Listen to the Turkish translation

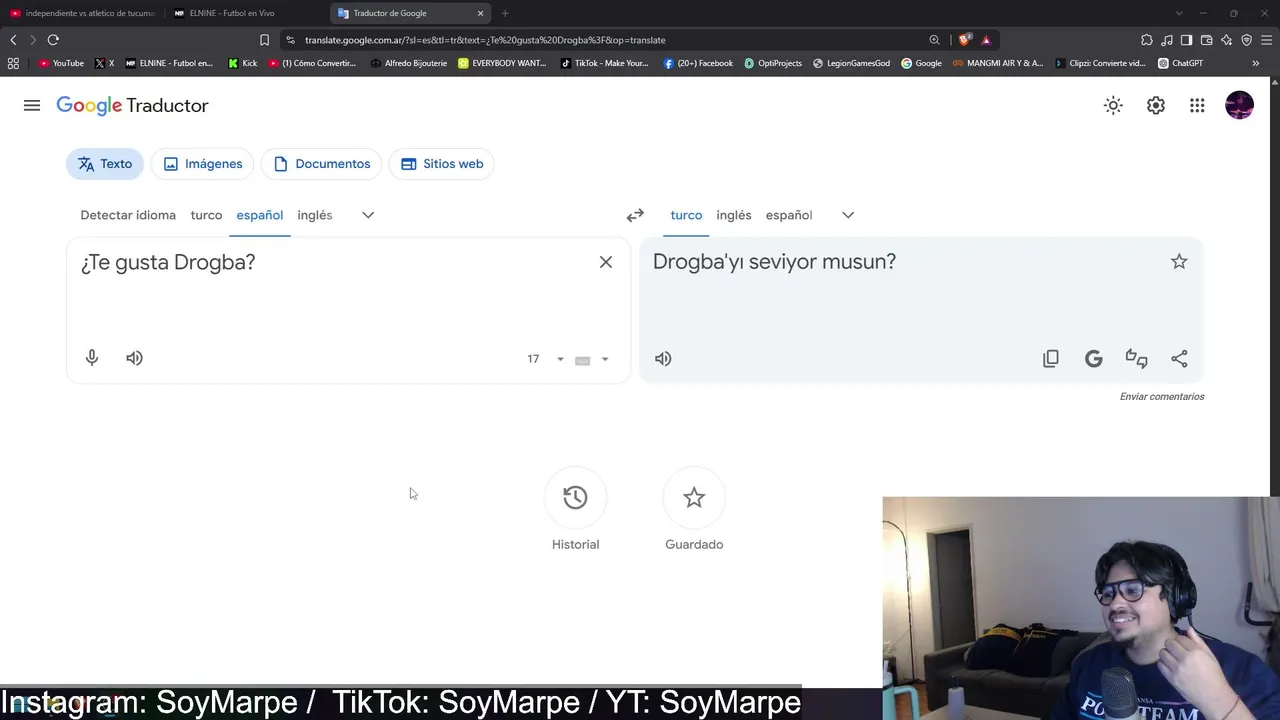[x=663, y=359]
